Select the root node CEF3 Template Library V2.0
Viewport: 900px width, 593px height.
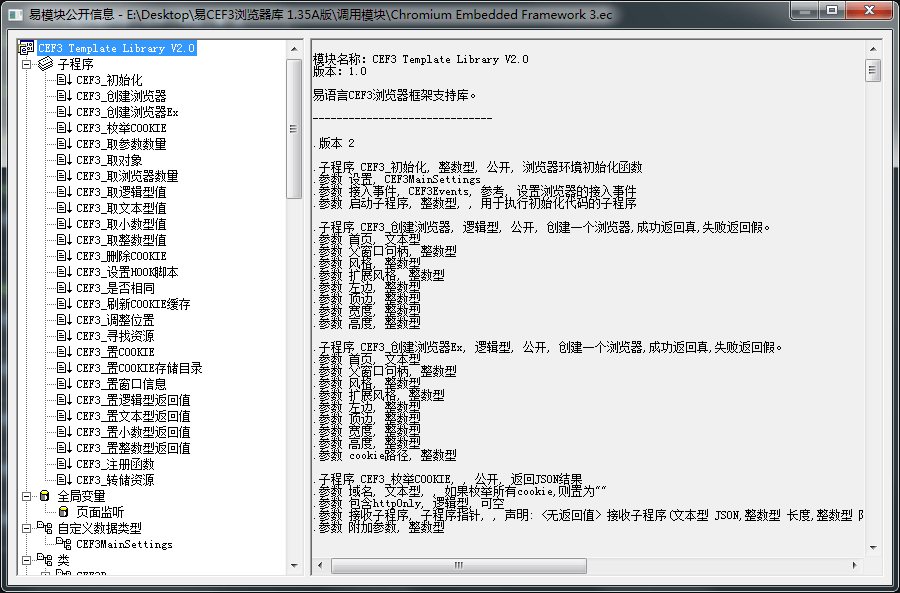[x=117, y=48]
